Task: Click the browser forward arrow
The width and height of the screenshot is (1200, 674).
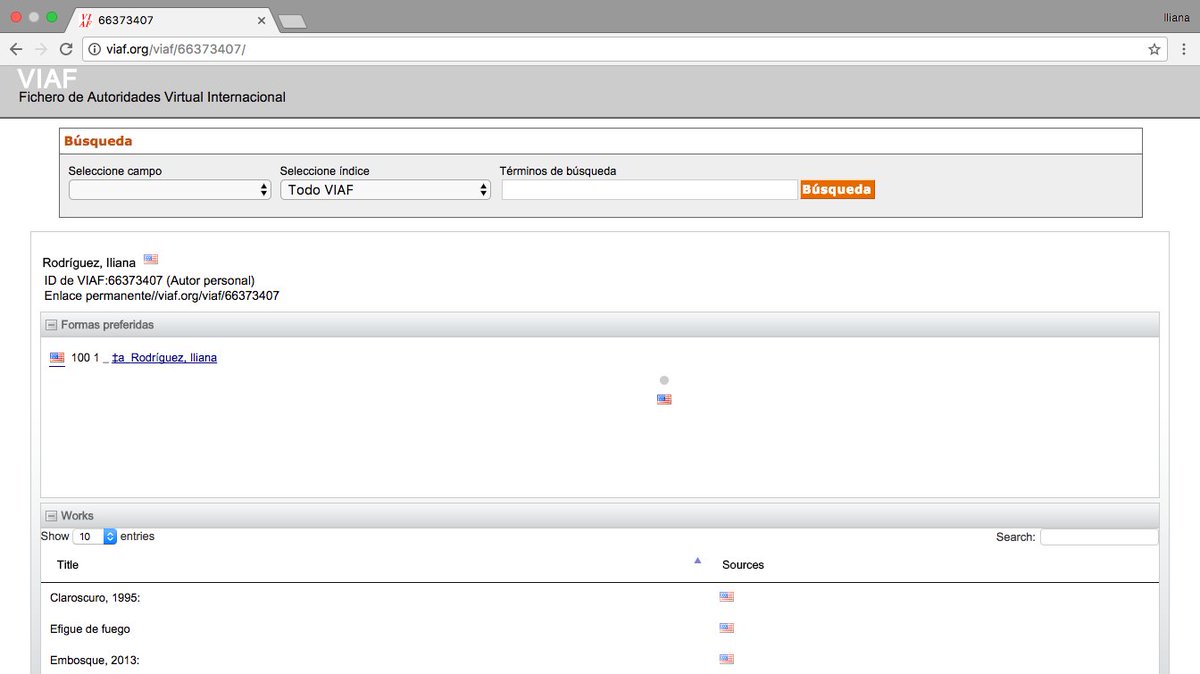Action: click(x=41, y=49)
